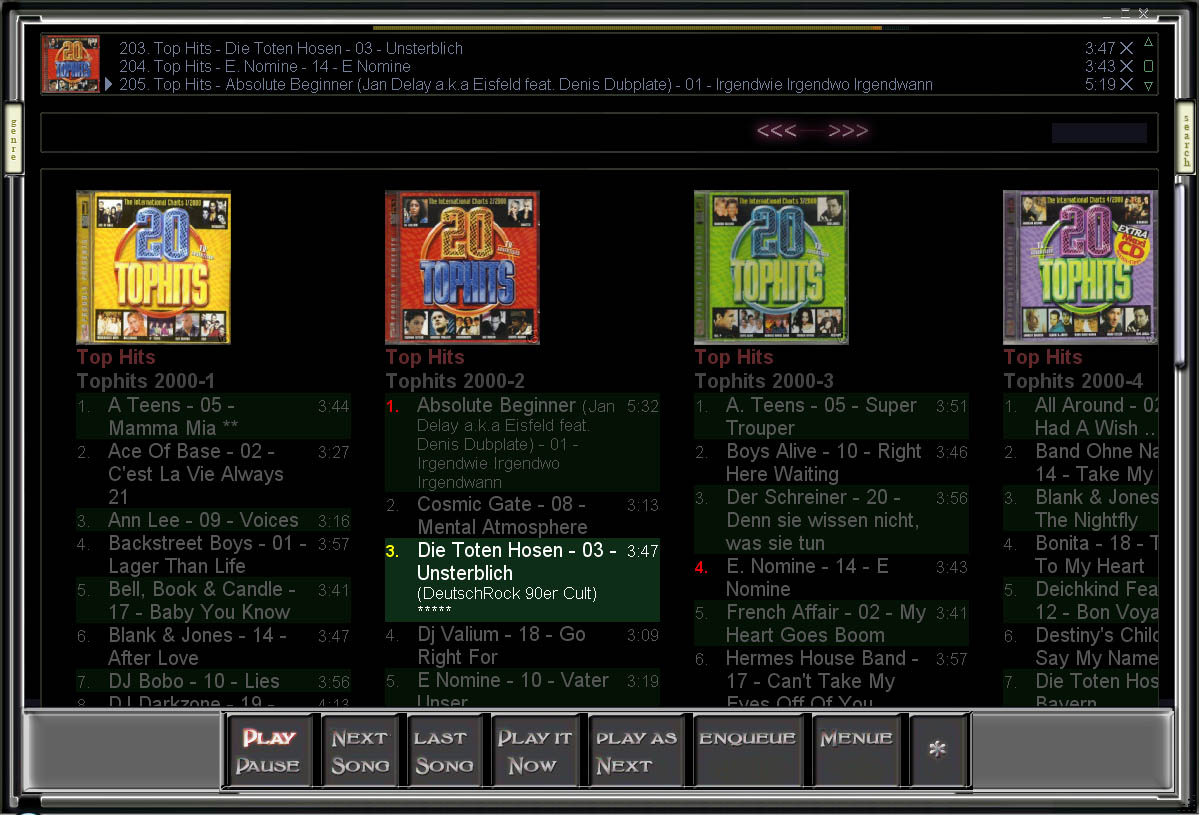Image resolution: width=1199 pixels, height=815 pixels.
Task: Remove playlist entry 203 with its X icon
Action: coord(1126,48)
